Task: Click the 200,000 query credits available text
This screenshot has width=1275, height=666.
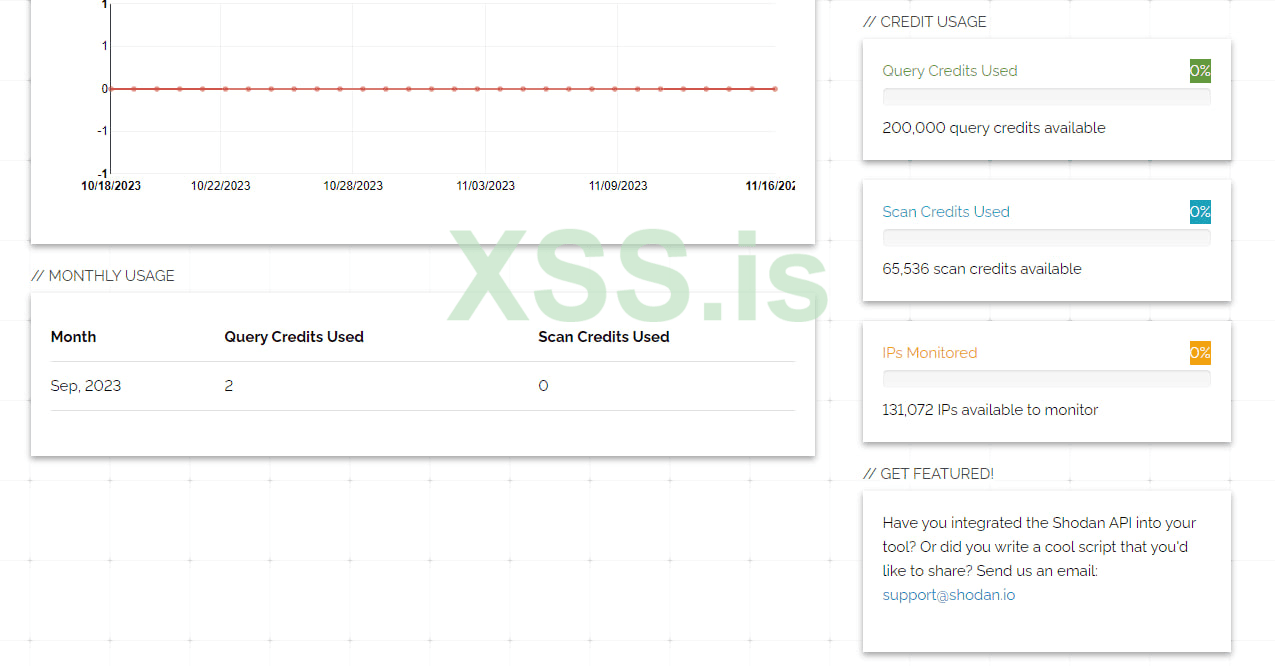Action: [x=993, y=128]
